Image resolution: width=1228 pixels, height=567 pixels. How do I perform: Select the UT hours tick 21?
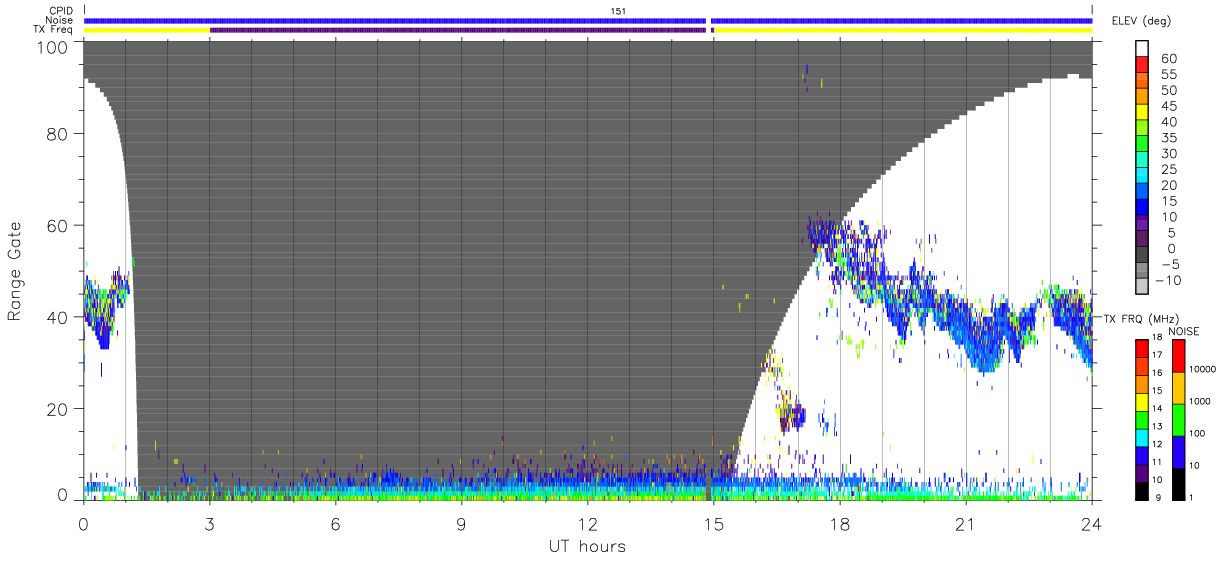pos(965,524)
